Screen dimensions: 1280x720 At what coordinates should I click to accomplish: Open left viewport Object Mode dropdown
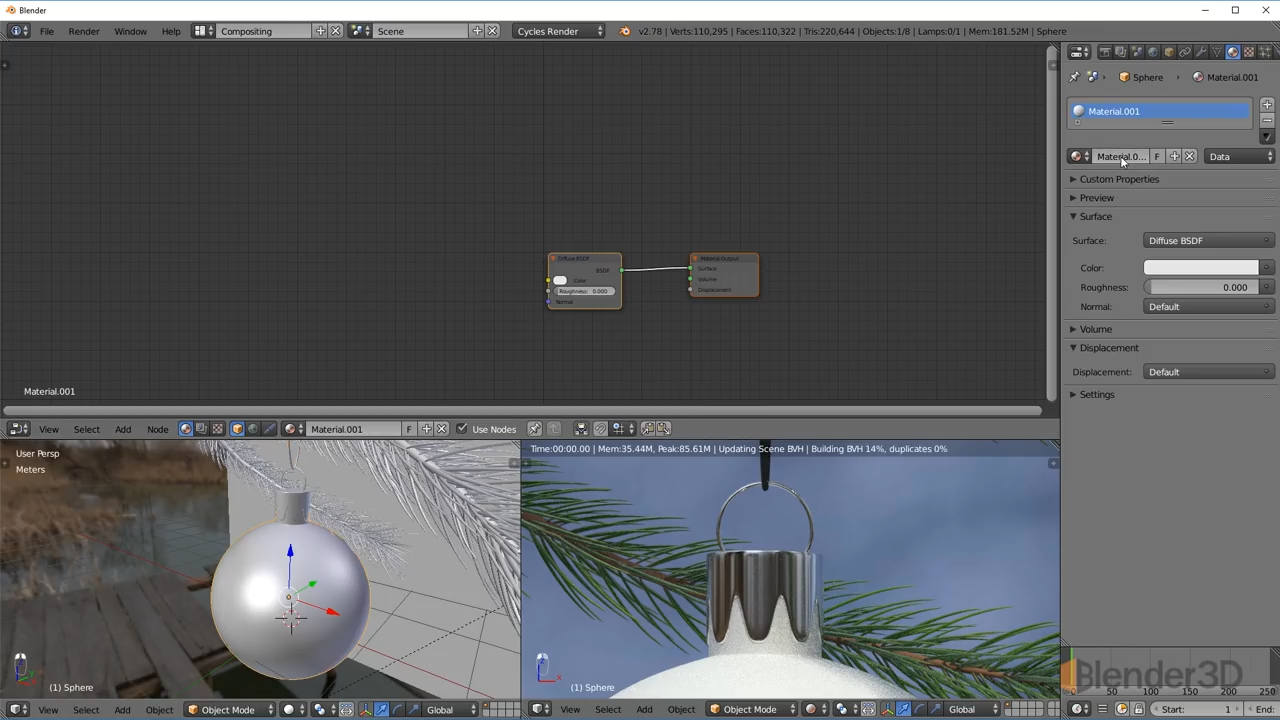click(231, 710)
